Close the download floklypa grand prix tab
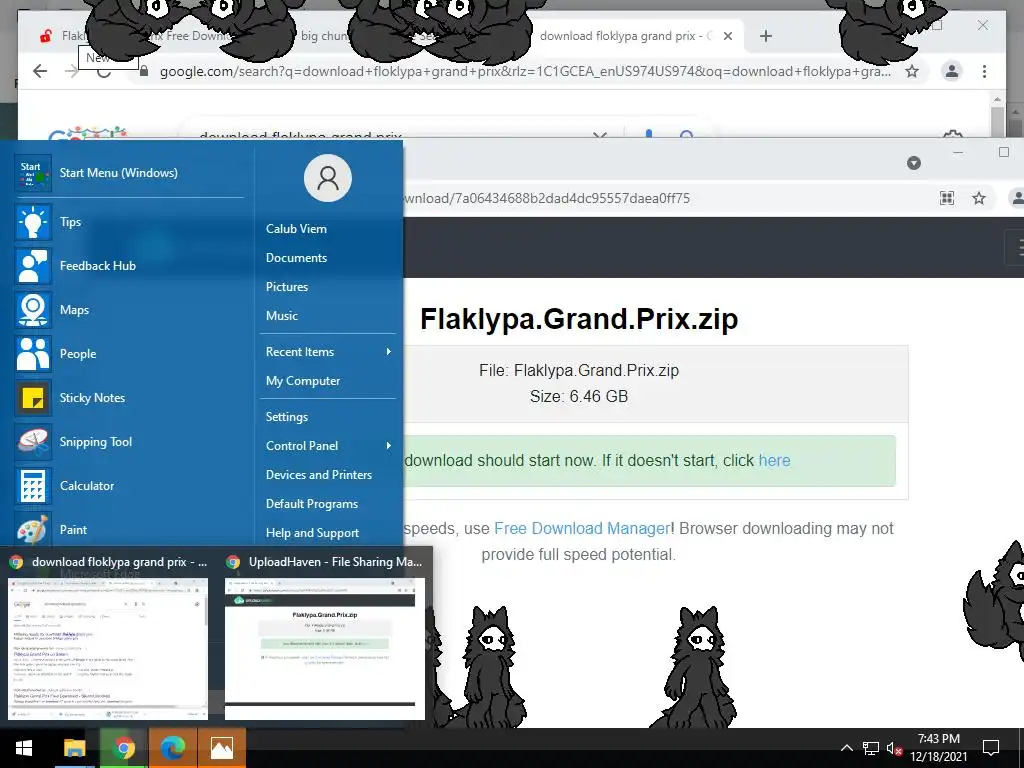 728,36
